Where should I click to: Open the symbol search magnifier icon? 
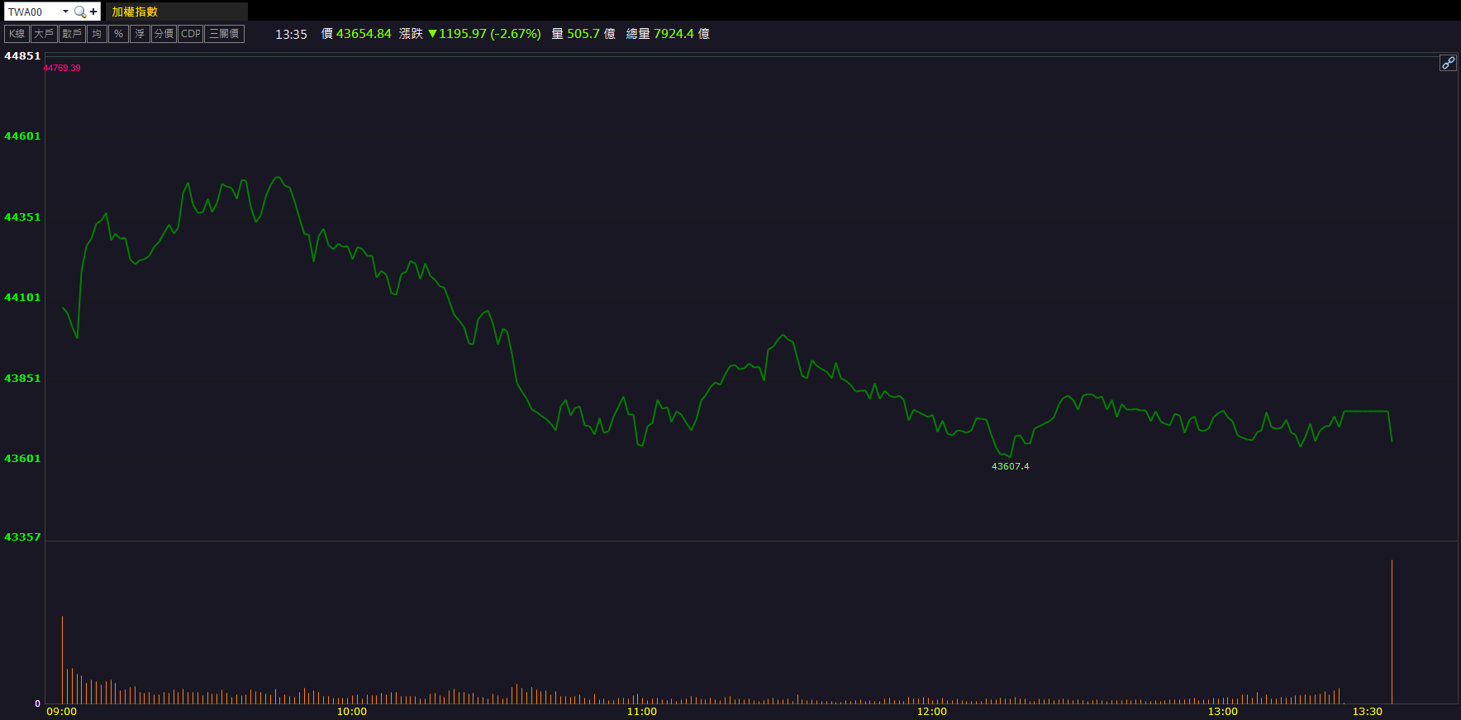pos(80,12)
